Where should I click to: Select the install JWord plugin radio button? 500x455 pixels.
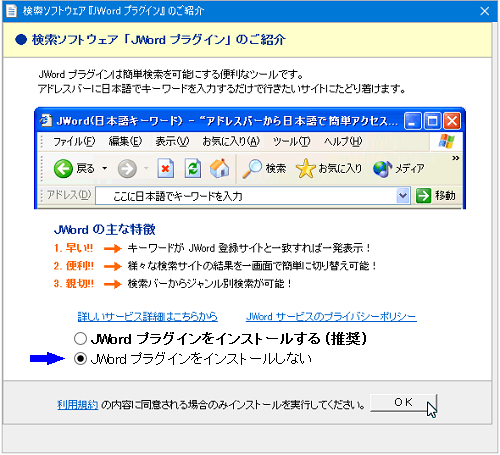coord(80,339)
